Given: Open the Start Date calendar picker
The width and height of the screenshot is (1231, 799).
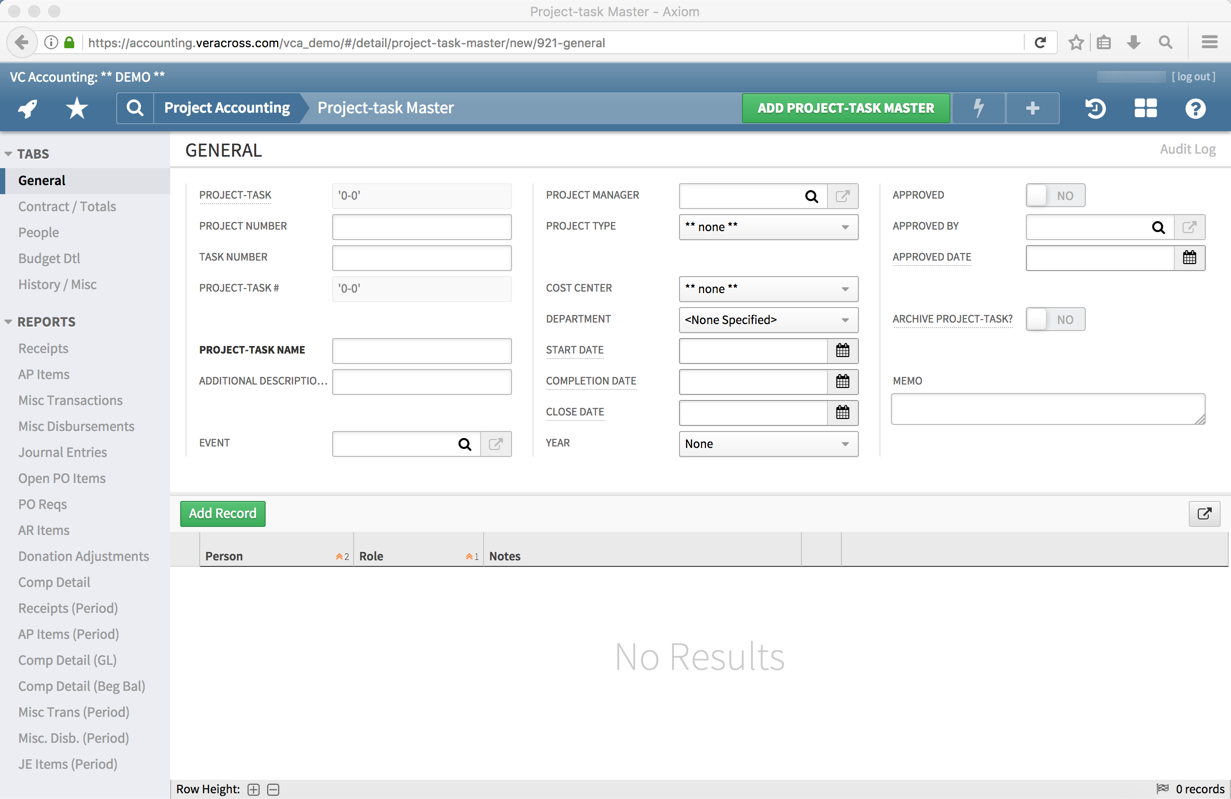Looking at the screenshot, I should point(842,351).
